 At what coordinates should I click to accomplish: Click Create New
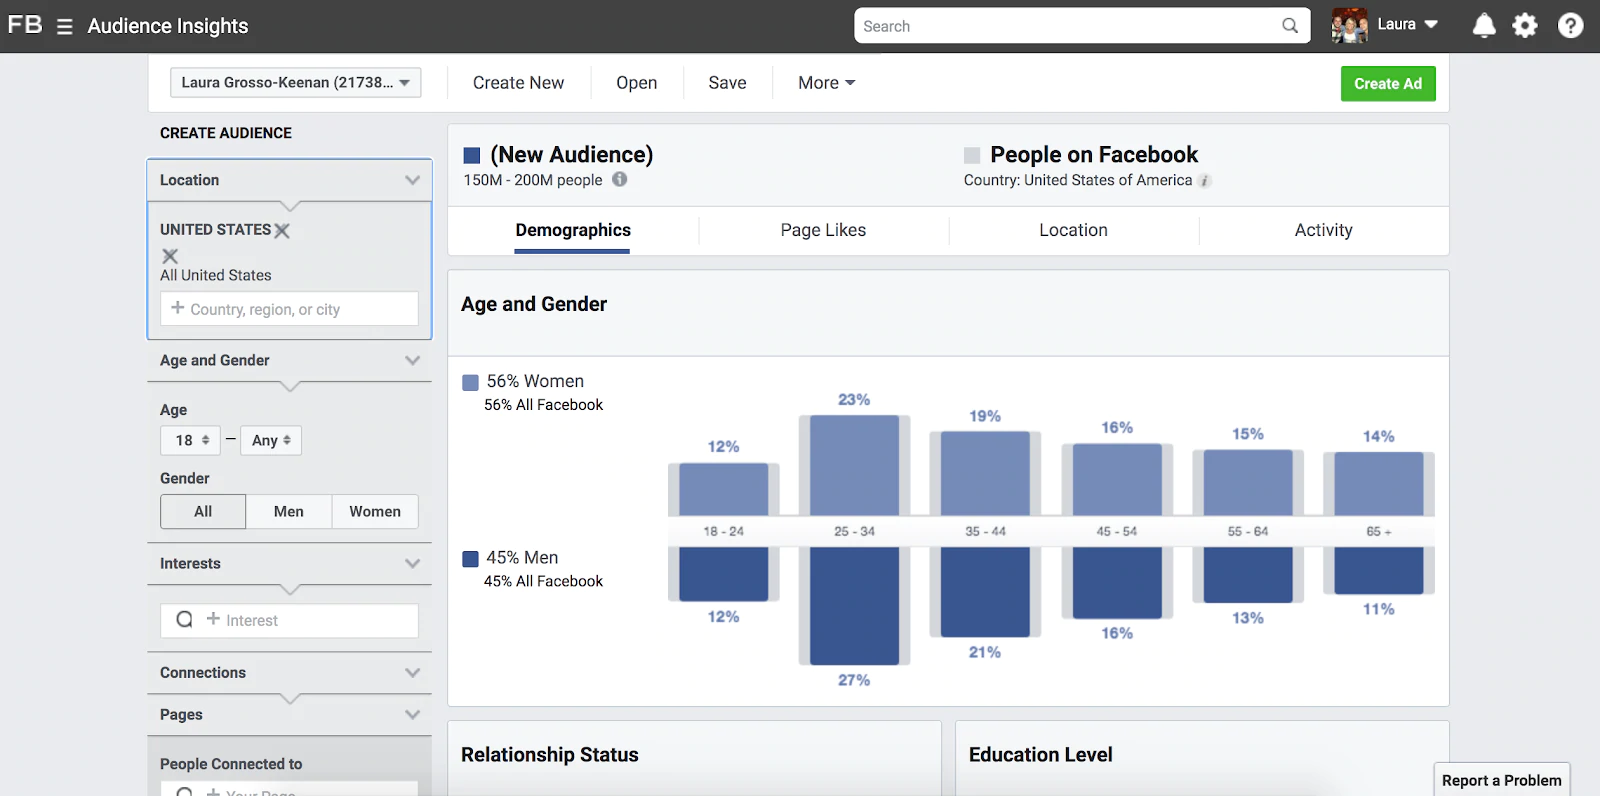pyautogui.click(x=518, y=83)
